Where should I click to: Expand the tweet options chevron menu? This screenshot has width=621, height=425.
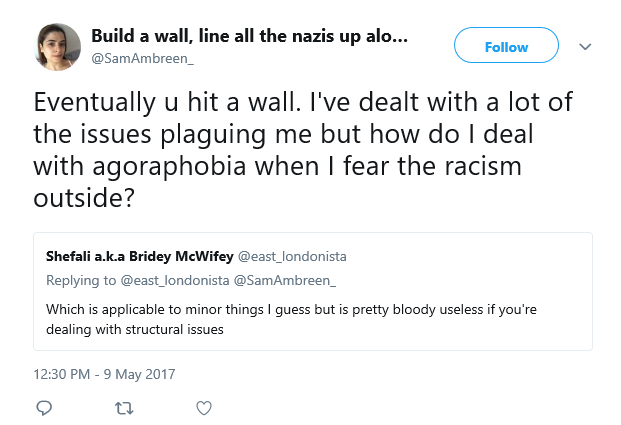[585, 47]
